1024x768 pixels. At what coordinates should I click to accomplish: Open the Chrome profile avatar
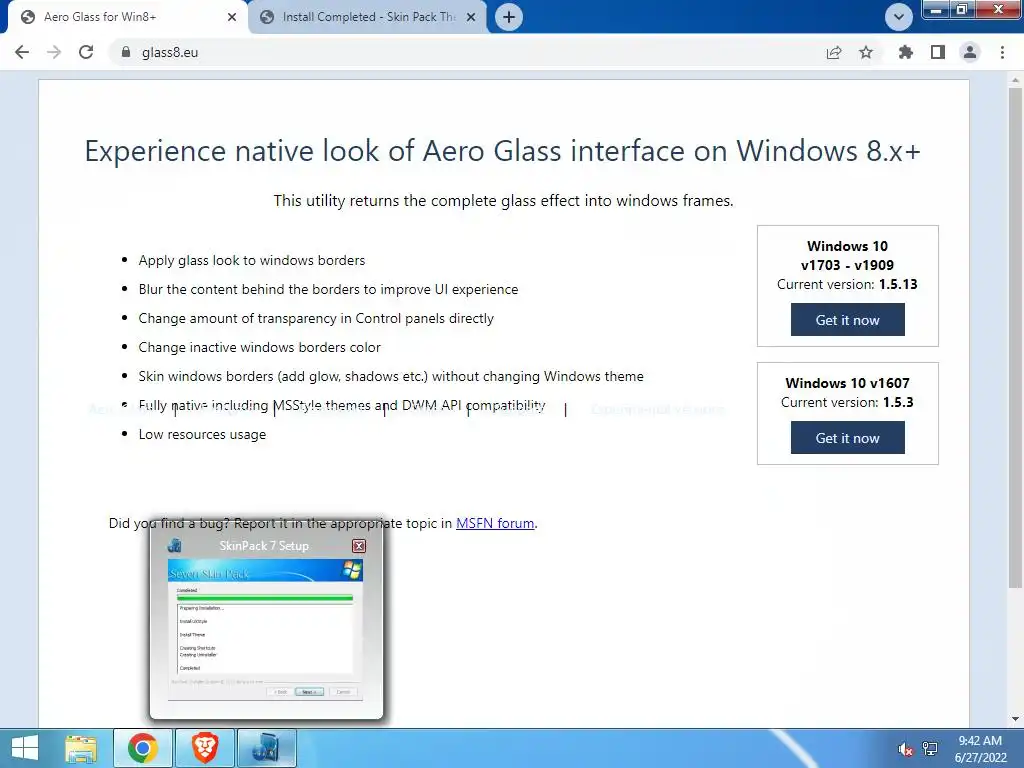coord(970,52)
